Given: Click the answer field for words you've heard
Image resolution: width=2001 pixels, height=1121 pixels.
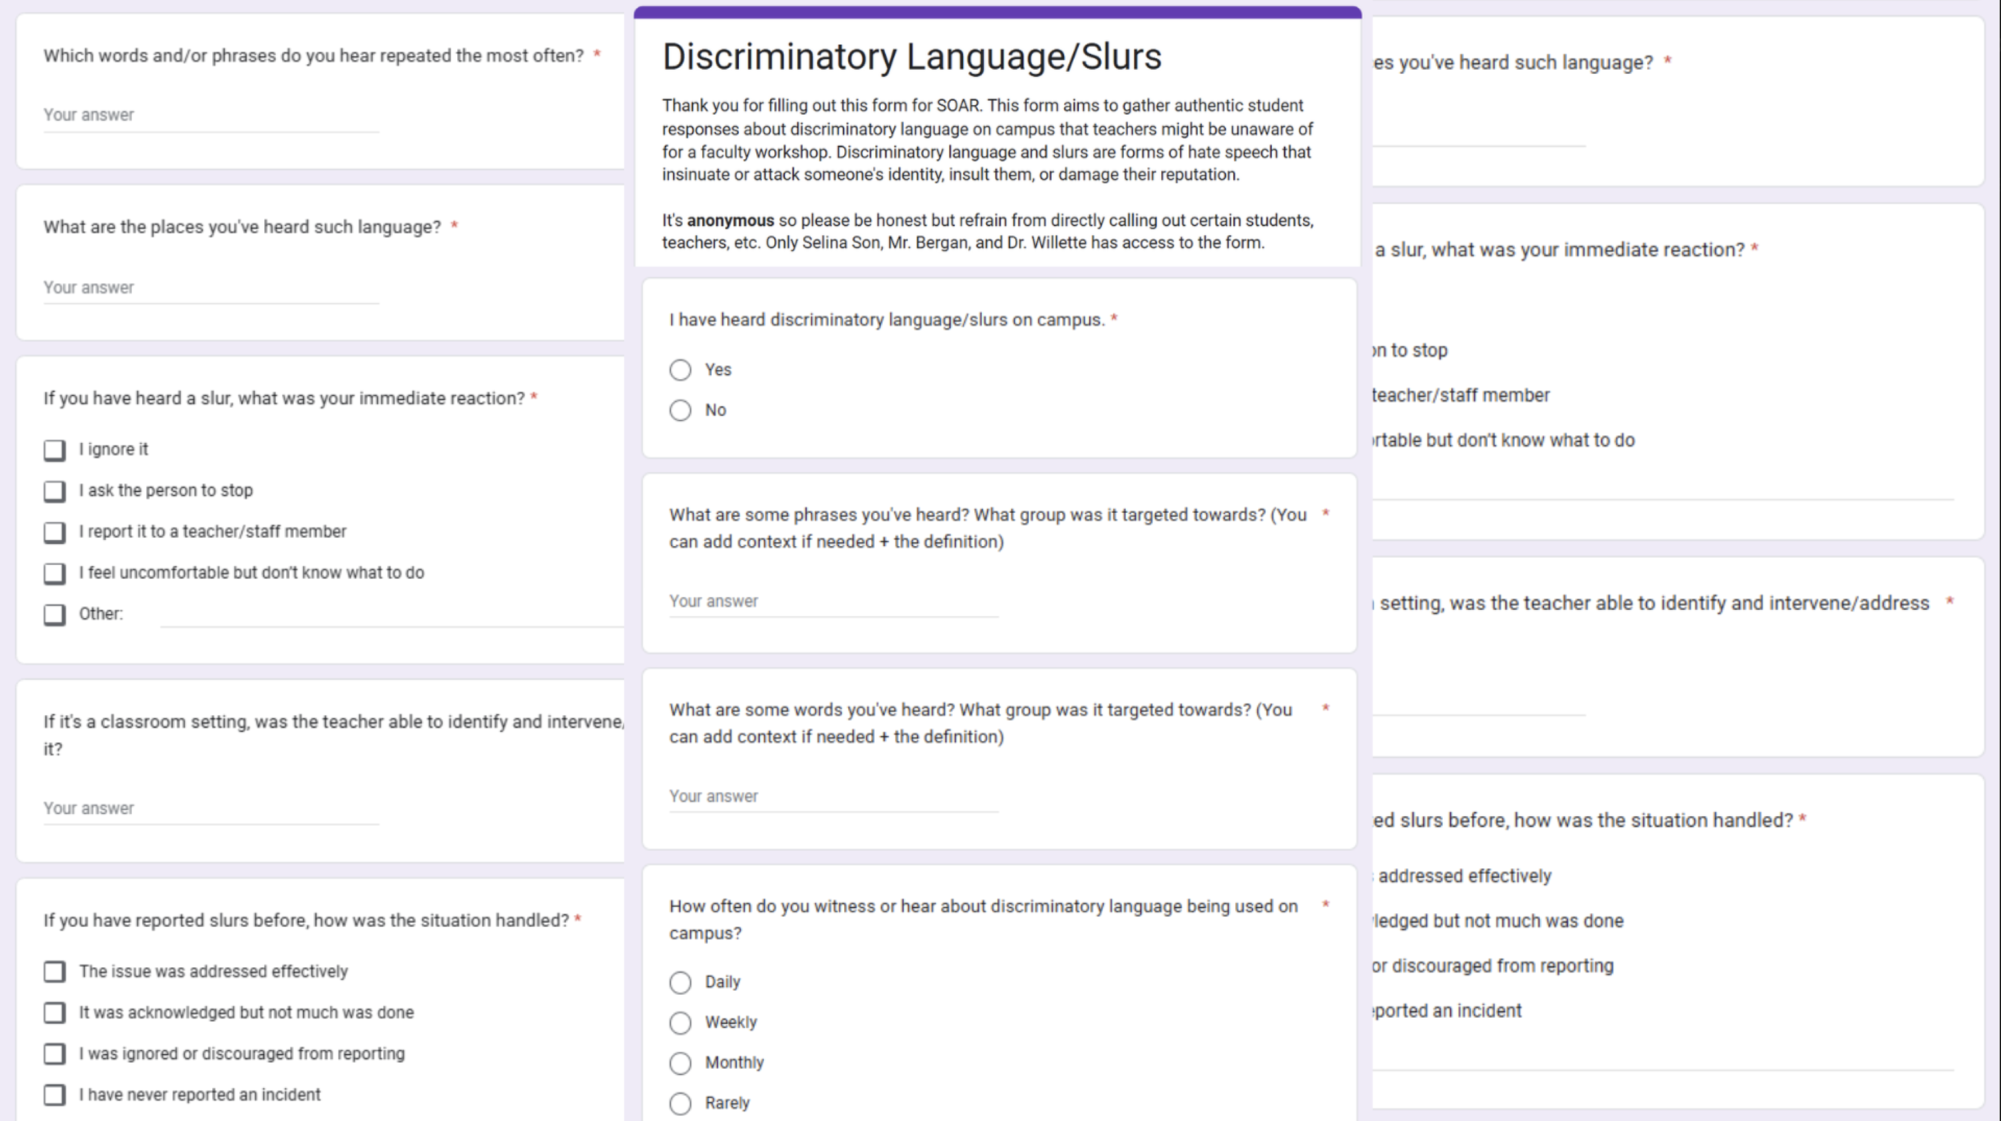Looking at the screenshot, I should 833,796.
